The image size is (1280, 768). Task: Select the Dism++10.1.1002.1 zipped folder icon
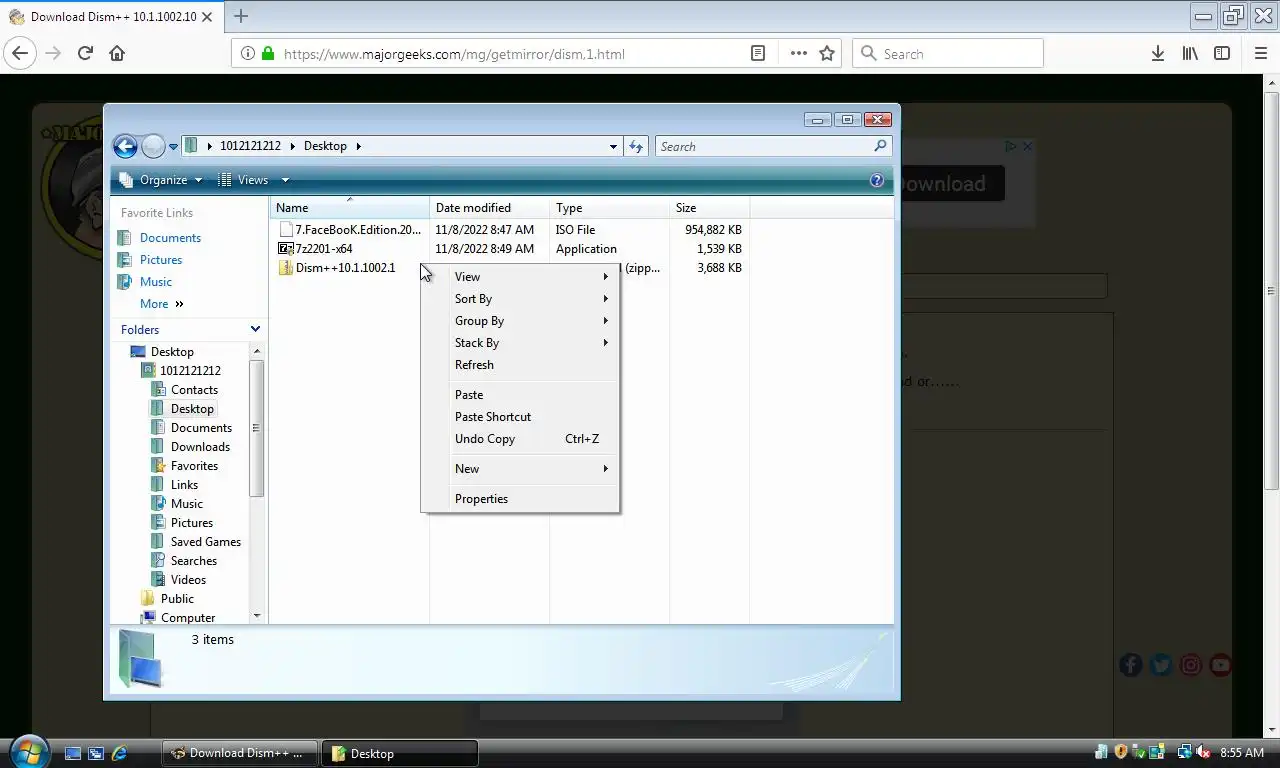click(286, 267)
